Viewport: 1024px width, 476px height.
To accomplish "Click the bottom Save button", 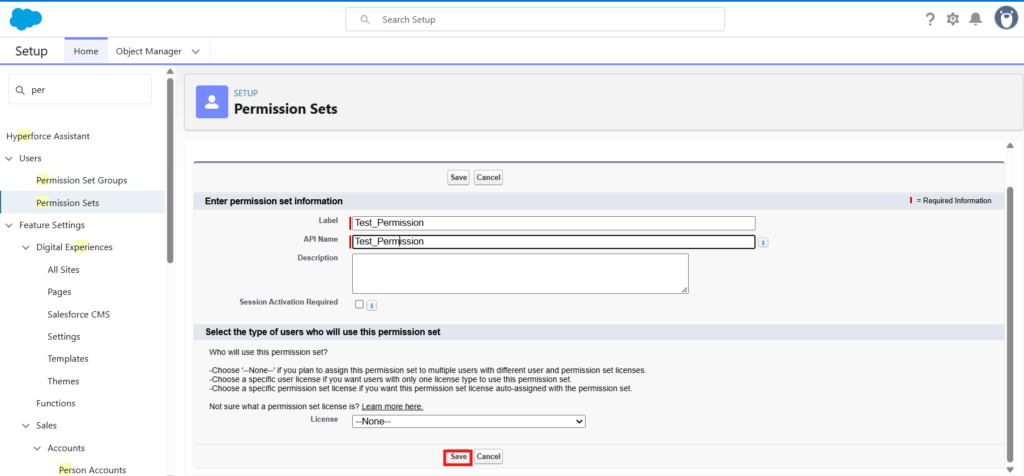I will tap(458, 457).
